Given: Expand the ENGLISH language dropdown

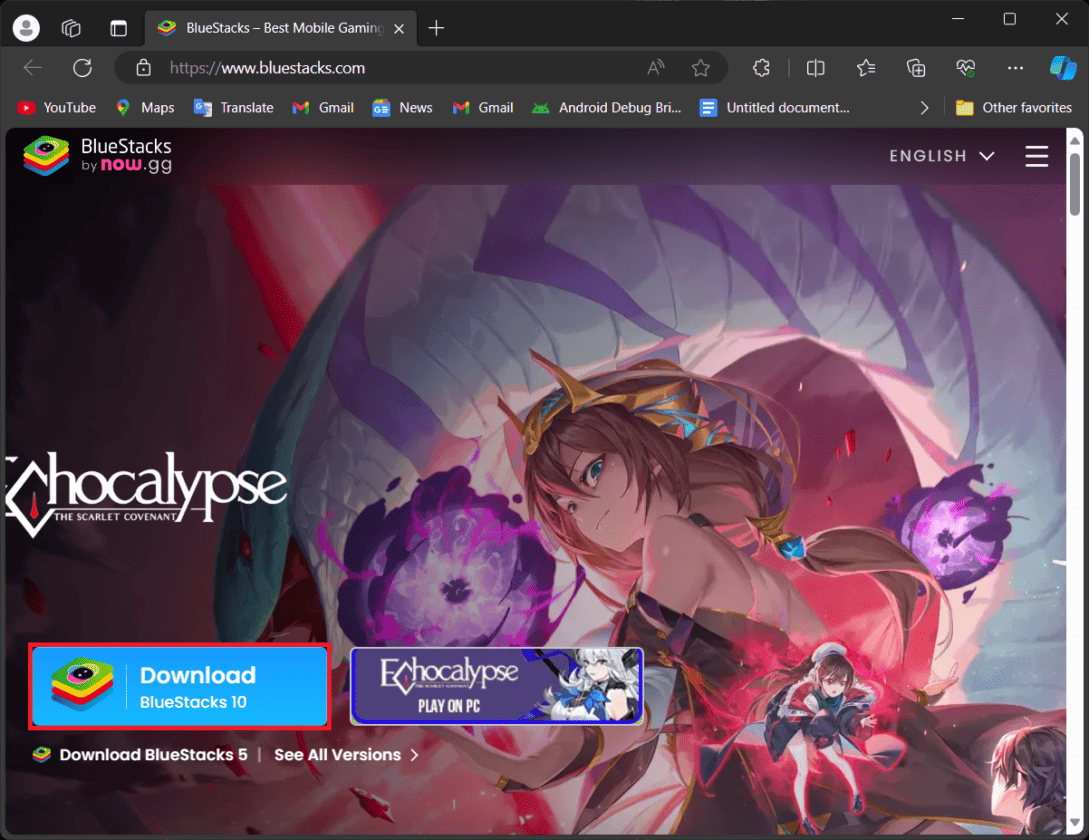Looking at the screenshot, I should click(x=942, y=156).
